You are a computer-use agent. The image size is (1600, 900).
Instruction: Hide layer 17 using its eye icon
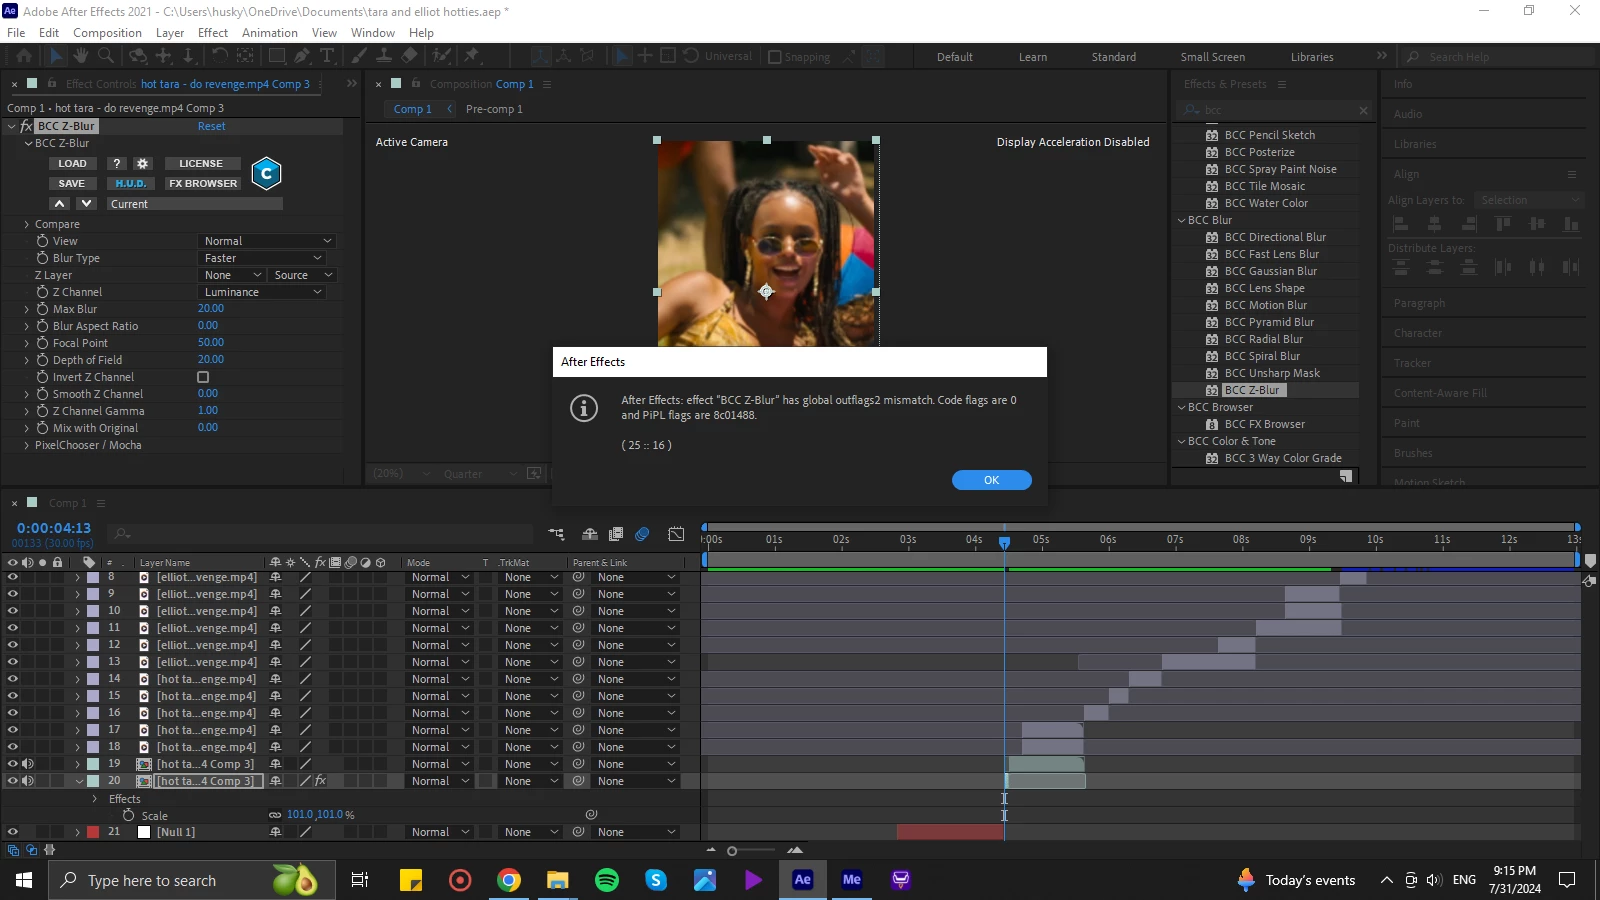13,730
